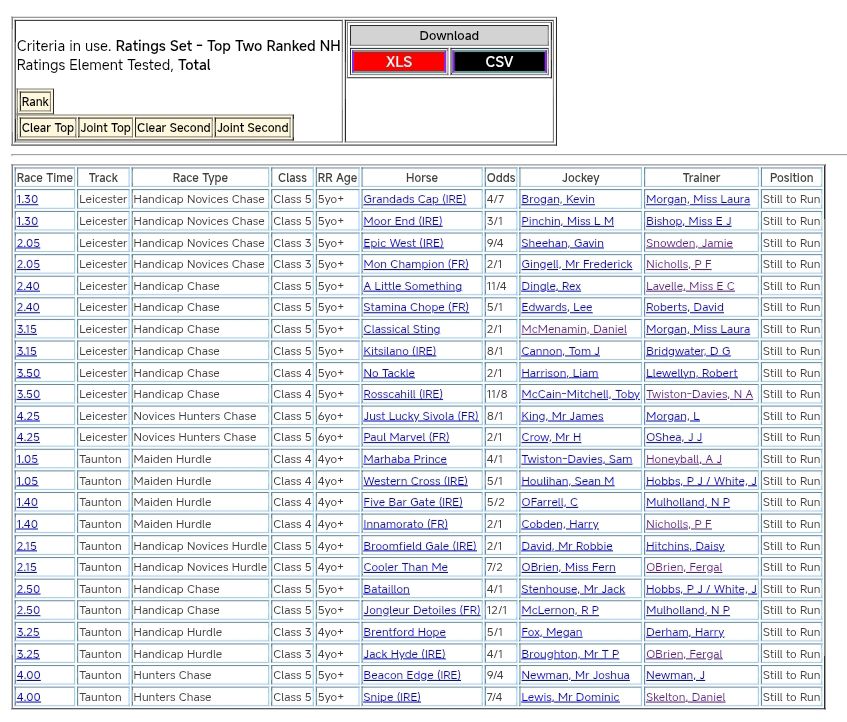Select the Clear Top filter
Viewport: 847px width, 722px height.
pos(48,128)
